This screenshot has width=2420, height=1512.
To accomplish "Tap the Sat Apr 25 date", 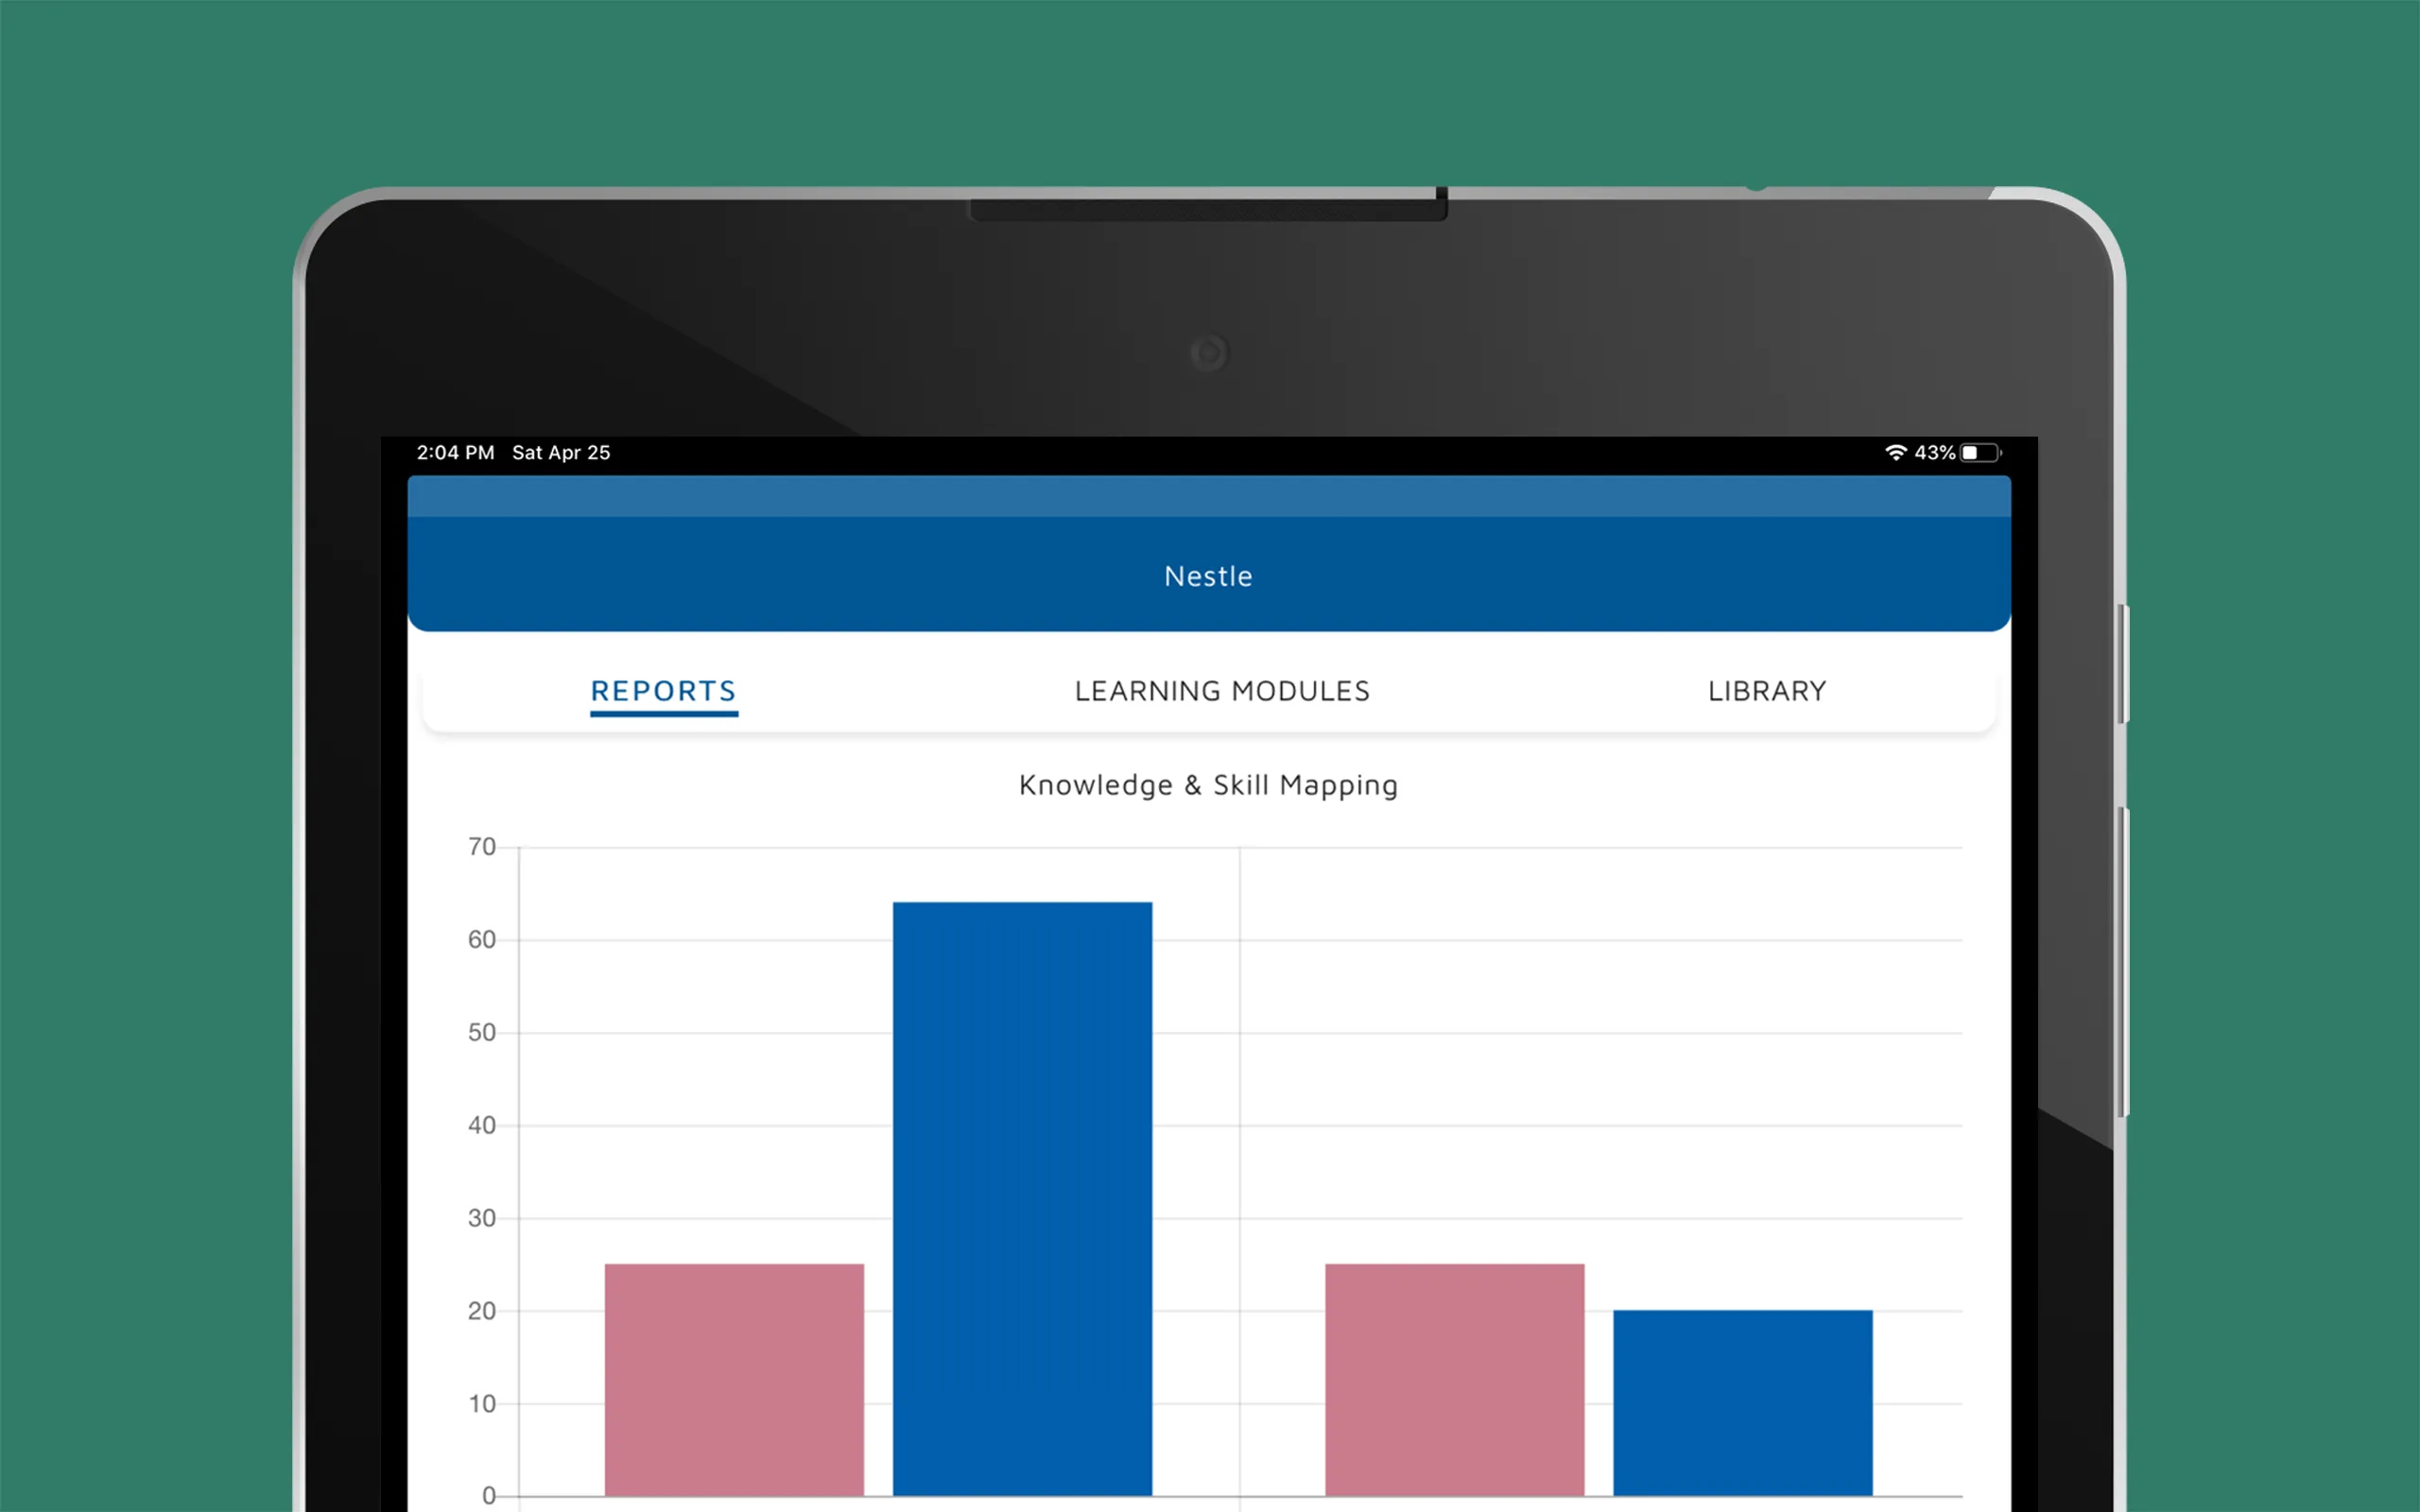I will tap(561, 452).
